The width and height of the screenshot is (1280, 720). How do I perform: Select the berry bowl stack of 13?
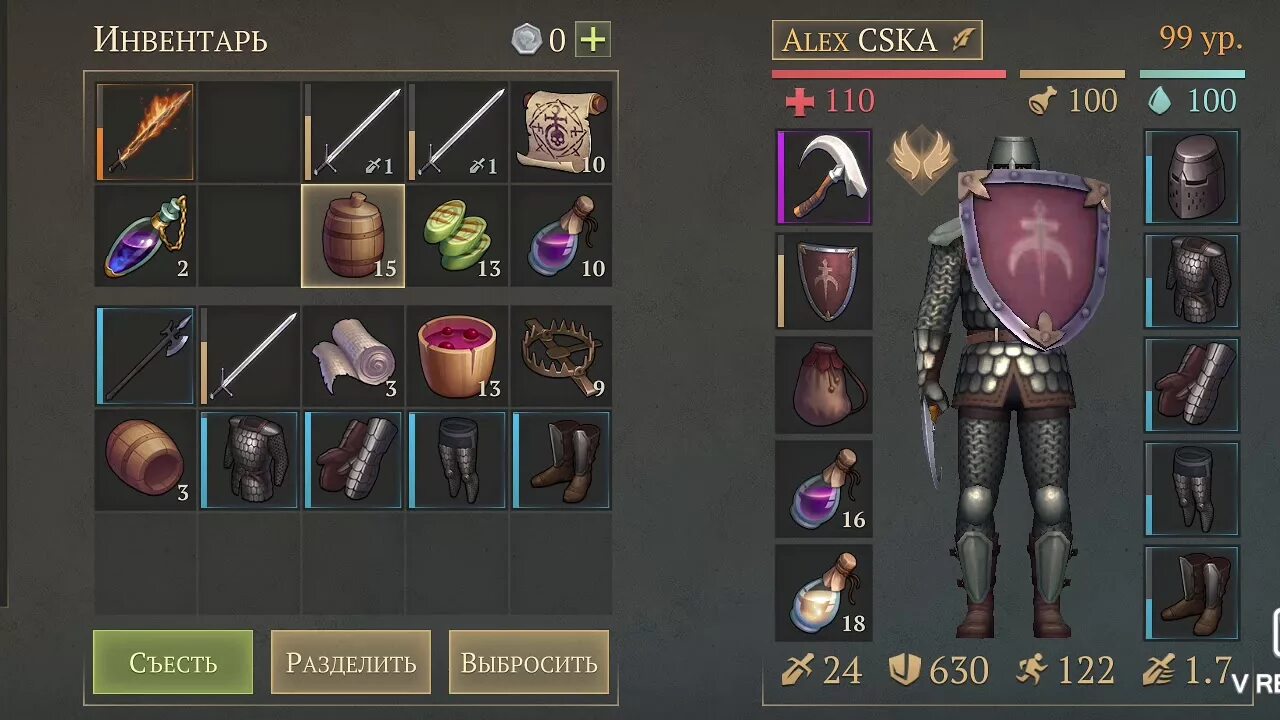tap(457, 356)
